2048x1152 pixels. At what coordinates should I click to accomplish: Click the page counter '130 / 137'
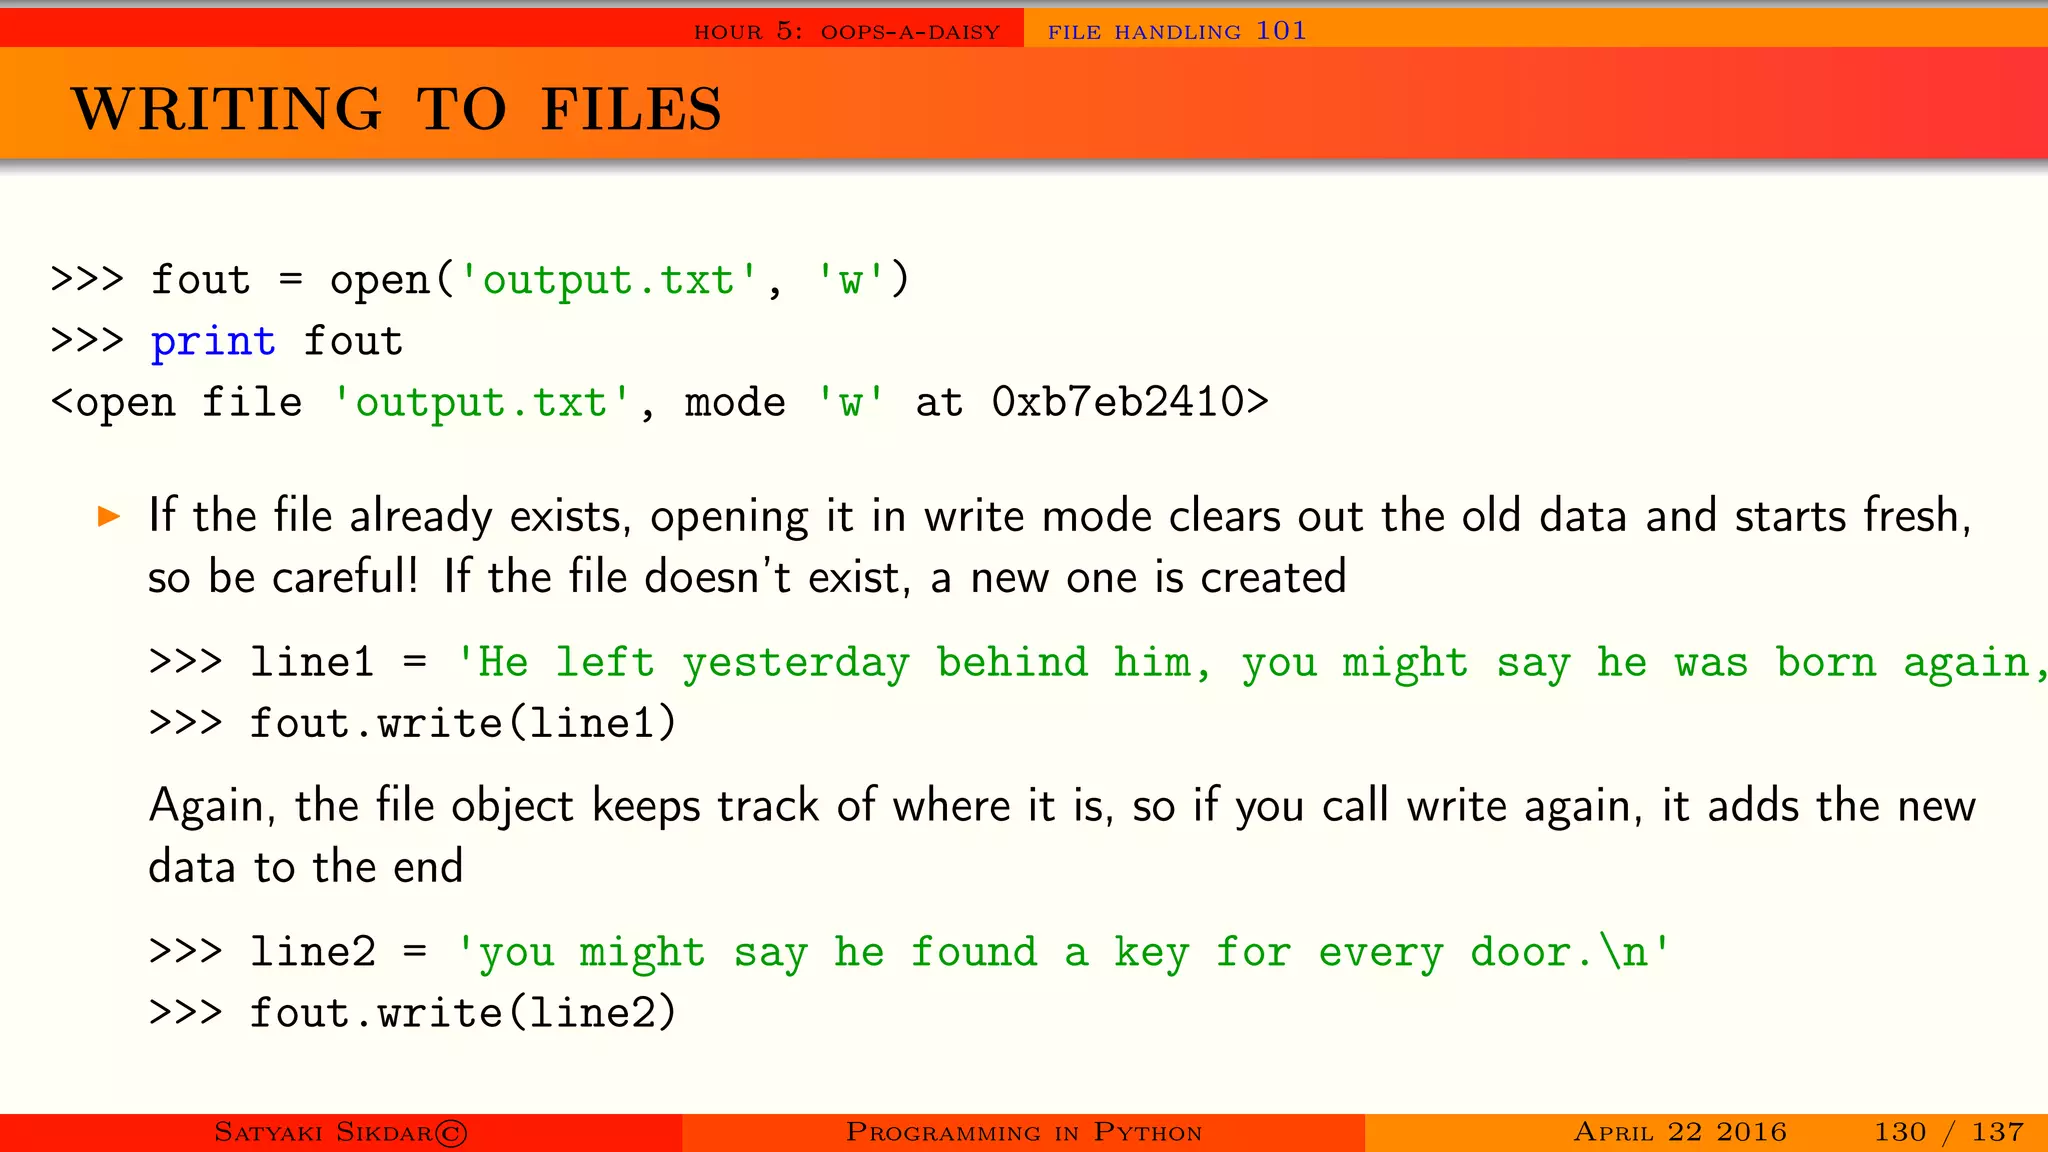tap(1948, 1132)
